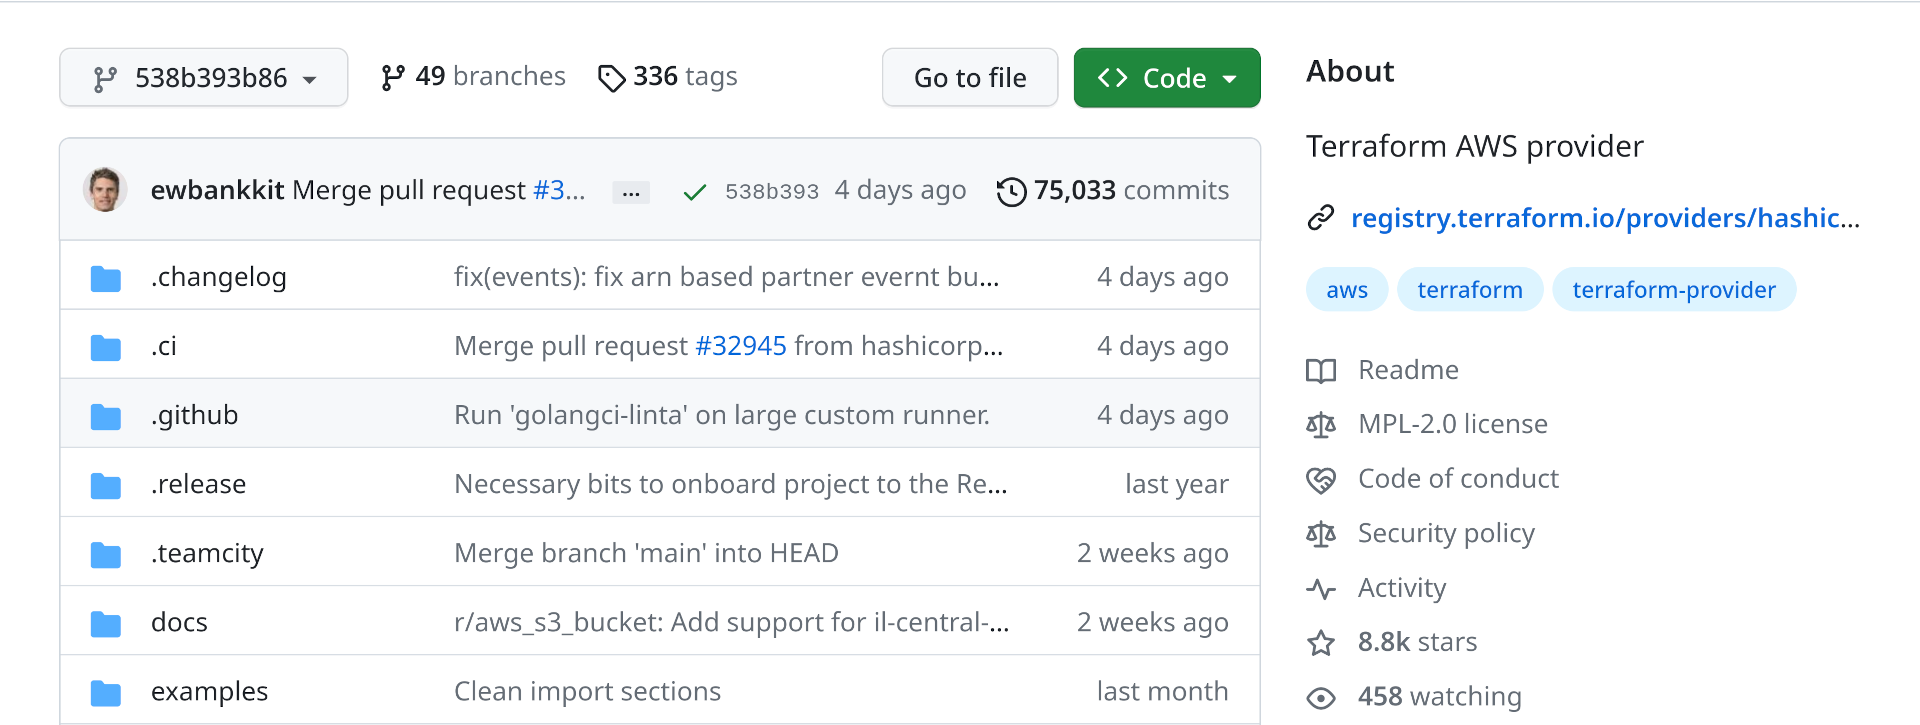Open the MPL-2.0 license link
This screenshot has height=725, width=1920.
point(1453,424)
